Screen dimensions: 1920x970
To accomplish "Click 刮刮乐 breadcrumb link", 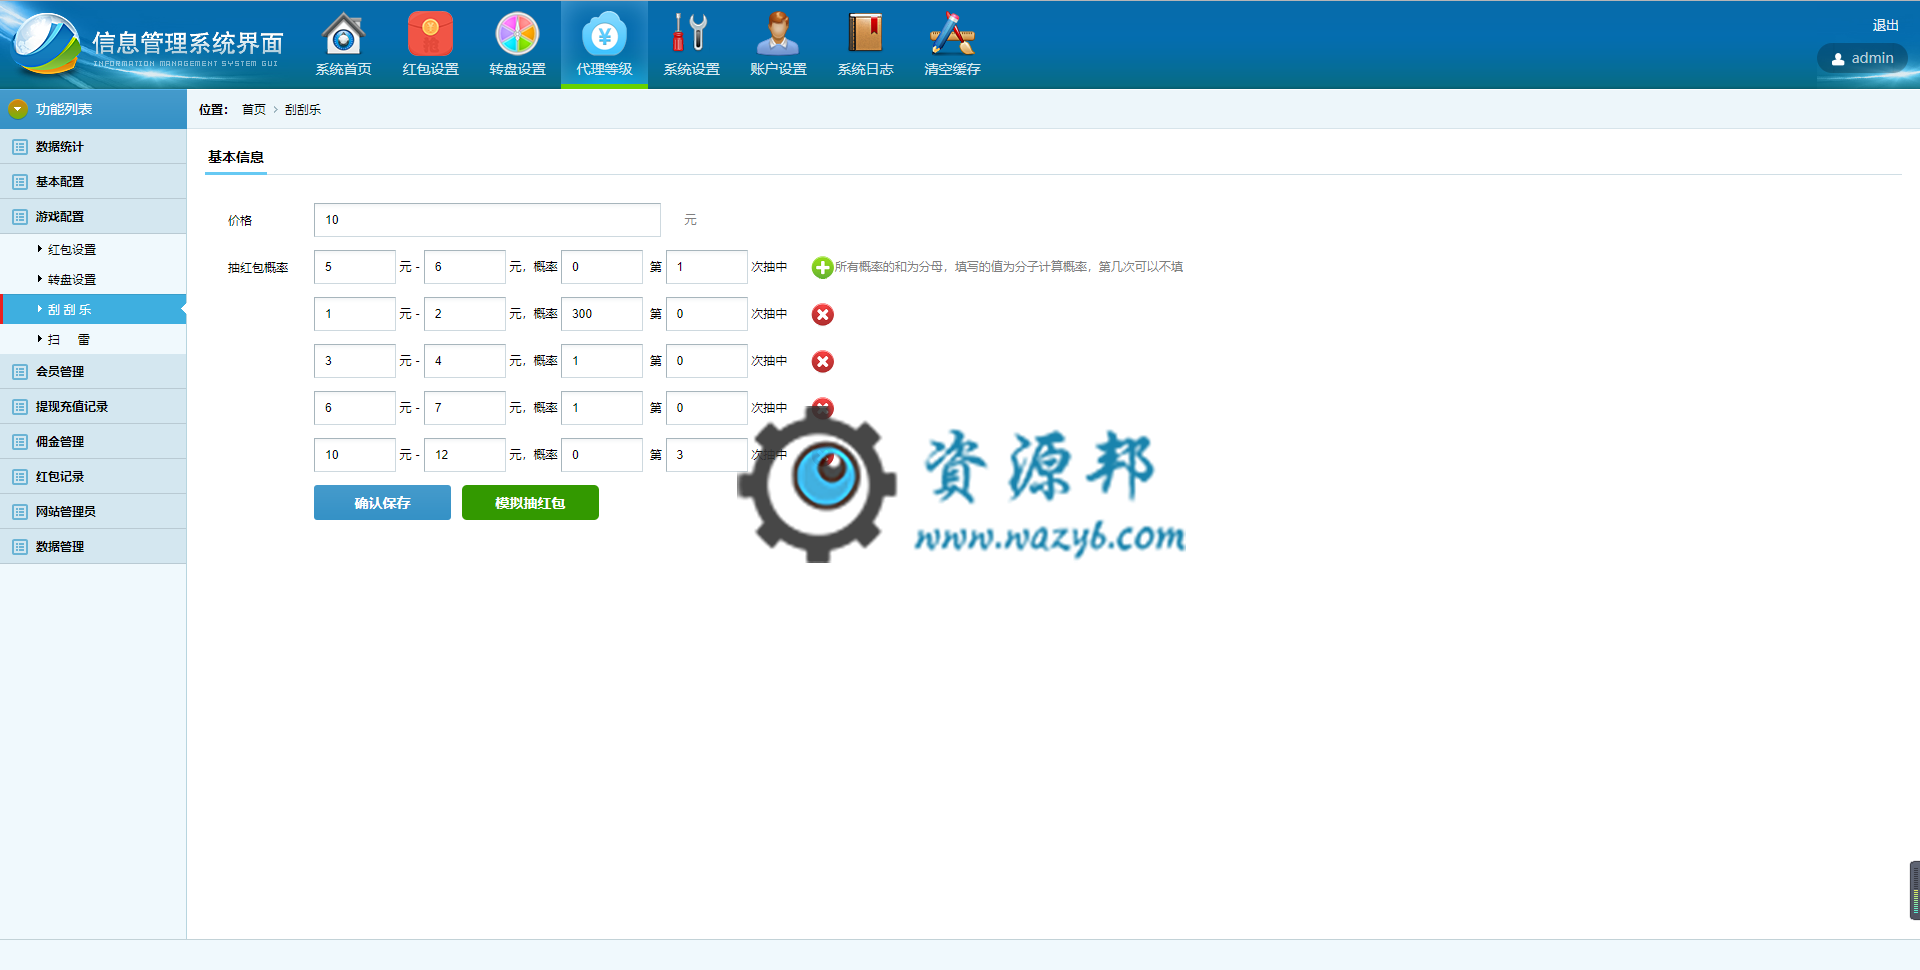I will click(302, 110).
